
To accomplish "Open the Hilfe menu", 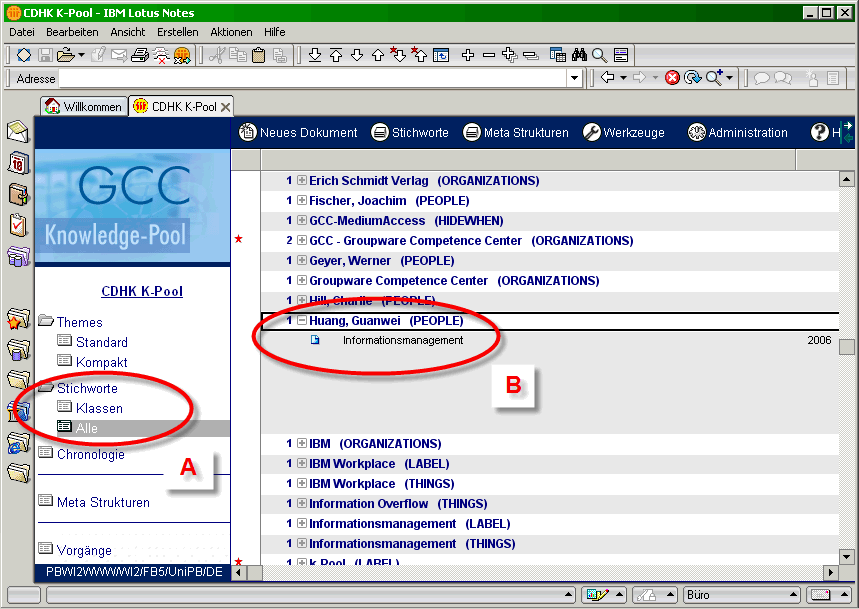I will point(274,32).
